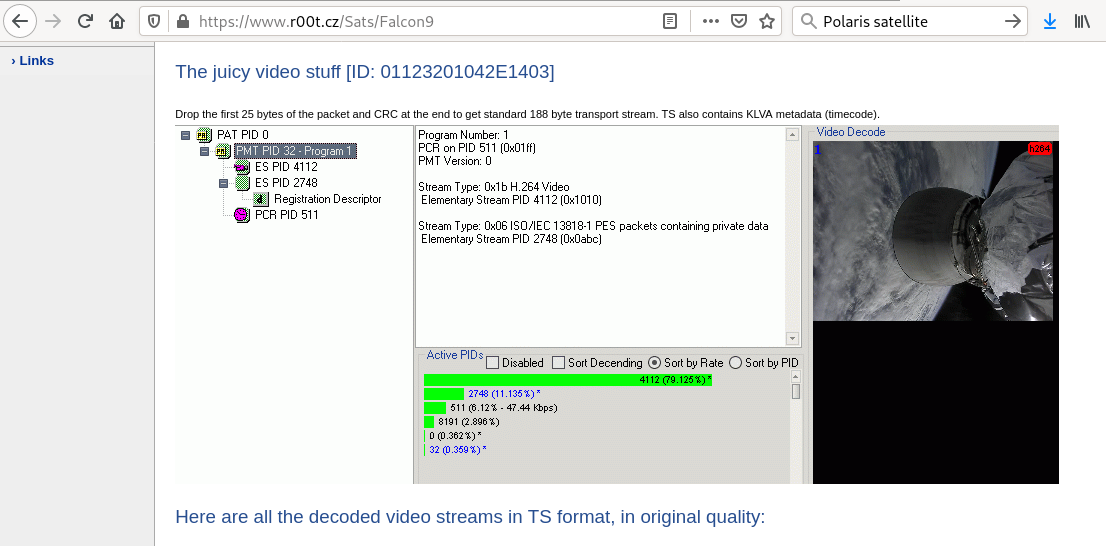This screenshot has height=546, width=1106.
Task: Open tracking protection shield icon
Action: pyautogui.click(x=154, y=21)
